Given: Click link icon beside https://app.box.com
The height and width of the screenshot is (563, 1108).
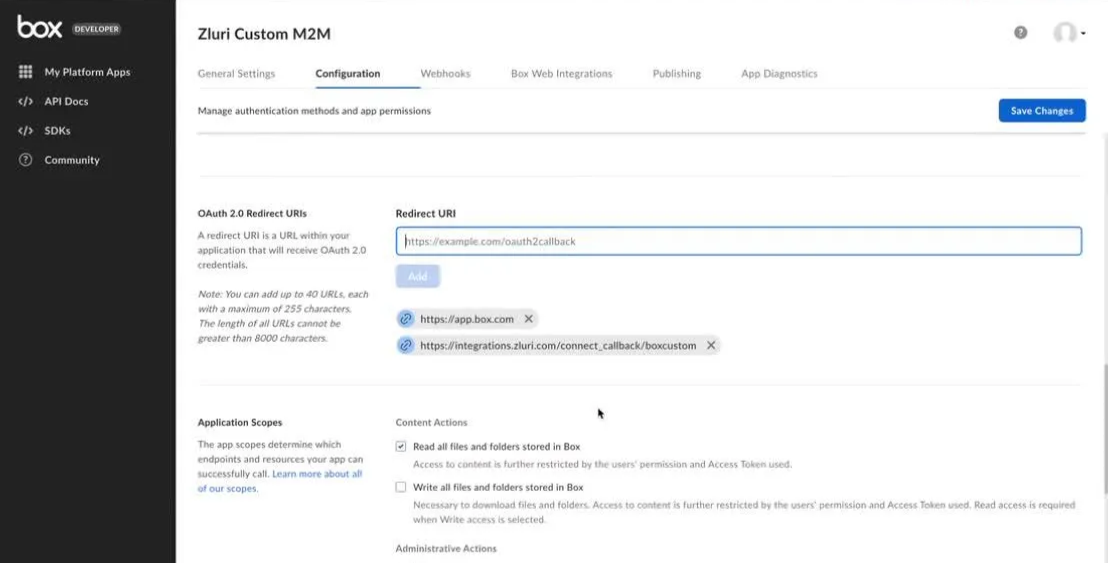Looking at the screenshot, I should 406,319.
